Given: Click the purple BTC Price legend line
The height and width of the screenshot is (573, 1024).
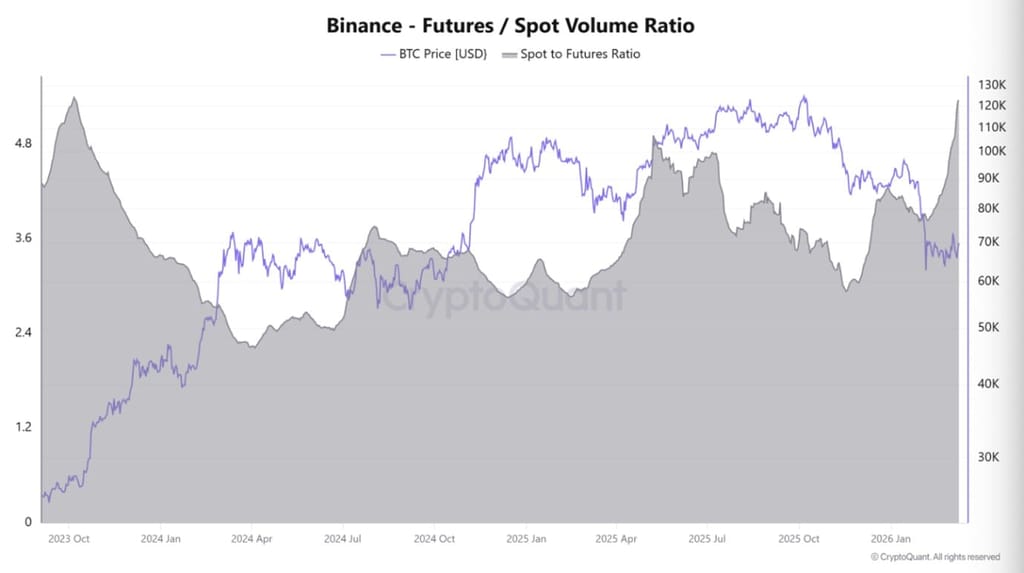Looking at the screenshot, I should (388, 55).
